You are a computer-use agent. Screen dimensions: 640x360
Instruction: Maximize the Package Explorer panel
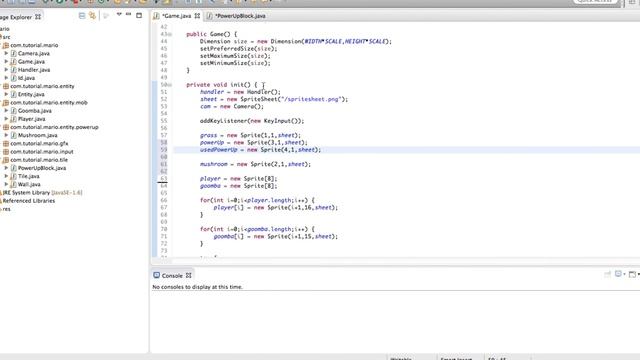tap(139, 16)
